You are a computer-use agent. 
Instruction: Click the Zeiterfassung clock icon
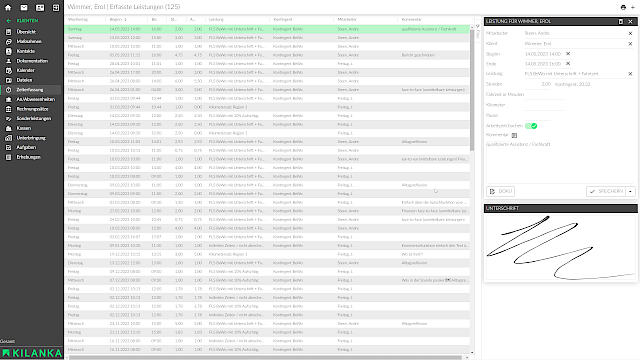(x=9, y=90)
